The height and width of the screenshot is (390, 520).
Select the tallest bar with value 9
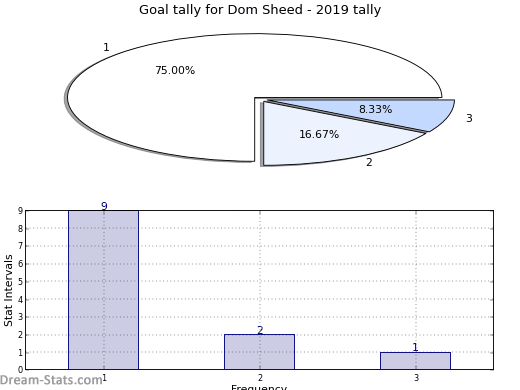tap(104, 290)
